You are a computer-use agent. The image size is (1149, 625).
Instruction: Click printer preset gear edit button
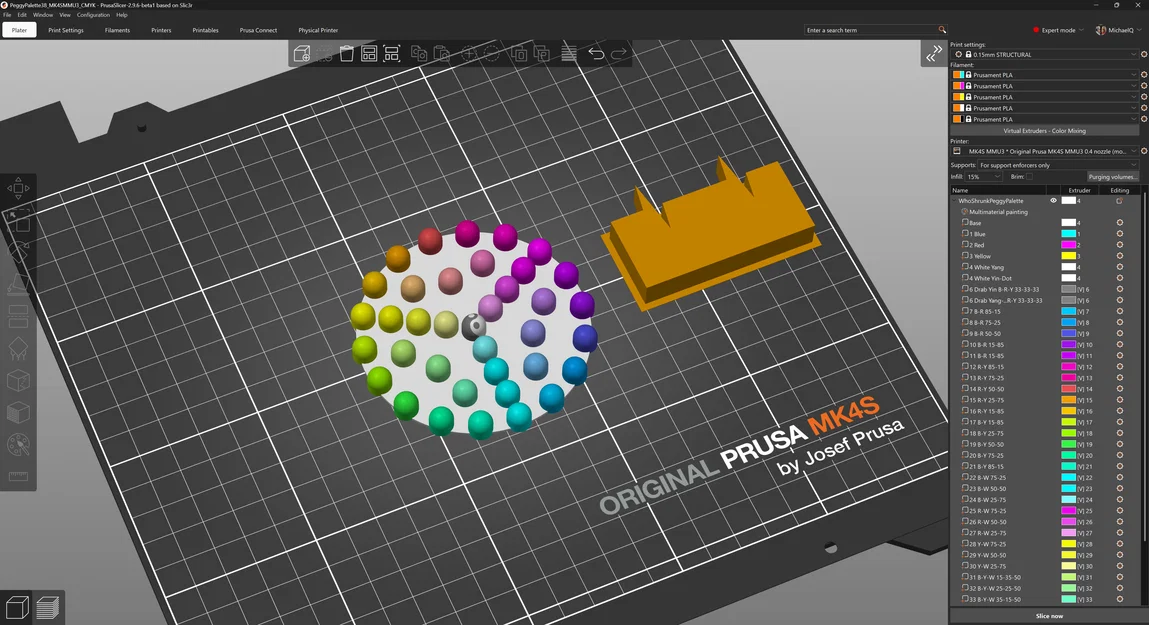[x=1144, y=151]
